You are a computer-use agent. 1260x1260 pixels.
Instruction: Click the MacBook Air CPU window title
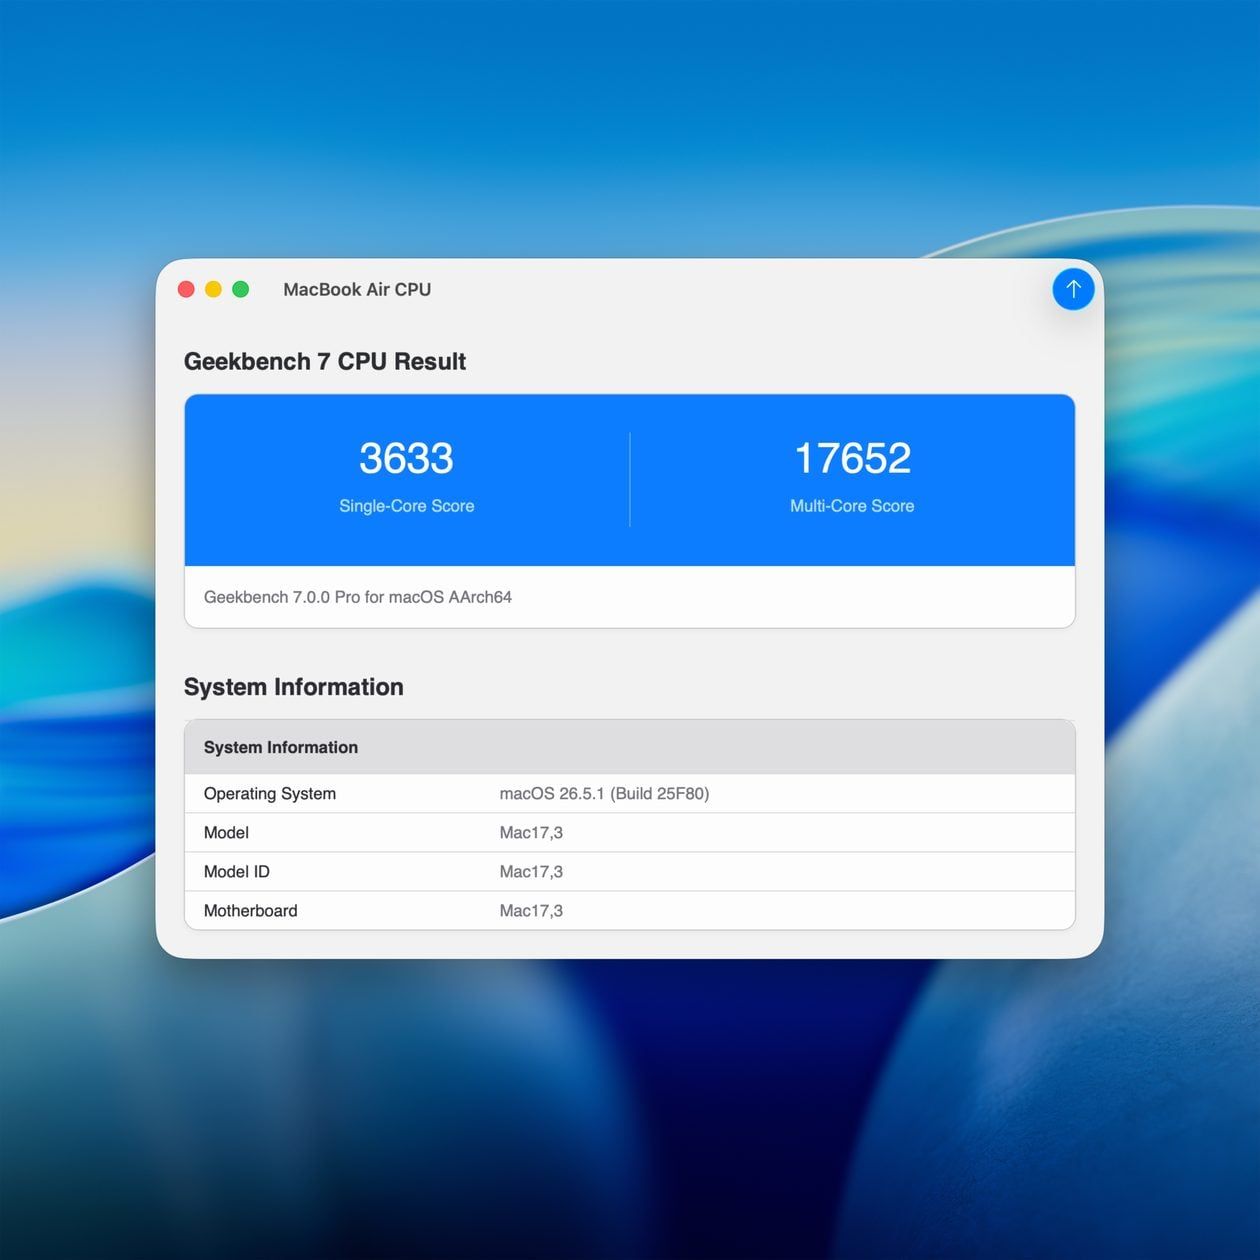pos(357,289)
